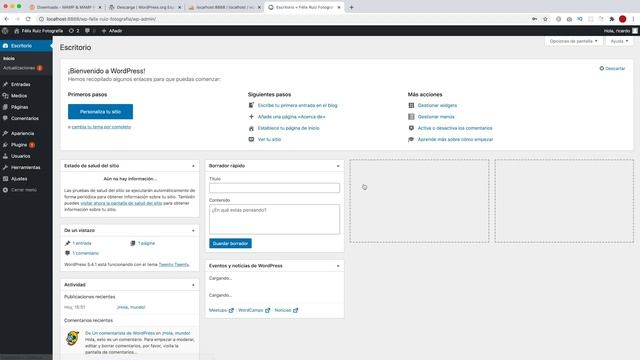Open Herramientas in the sidebar
The width and height of the screenshot is (640, 360).
(x=26, y=167)
